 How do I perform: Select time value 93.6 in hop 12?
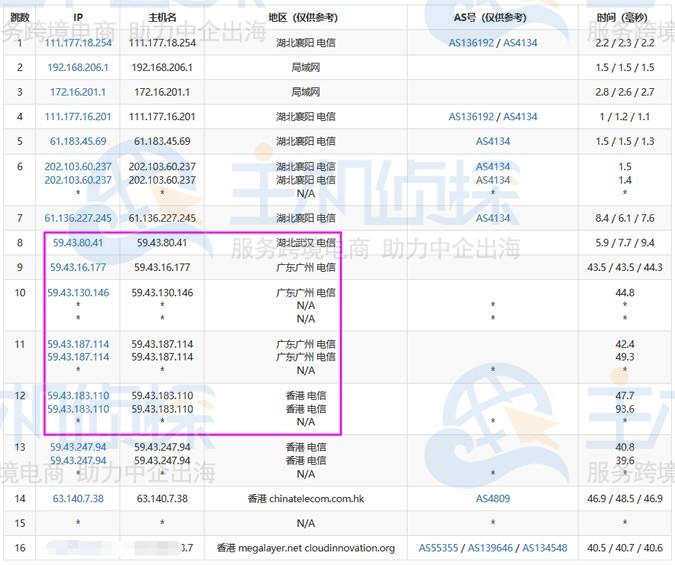[x=625, y=409]
